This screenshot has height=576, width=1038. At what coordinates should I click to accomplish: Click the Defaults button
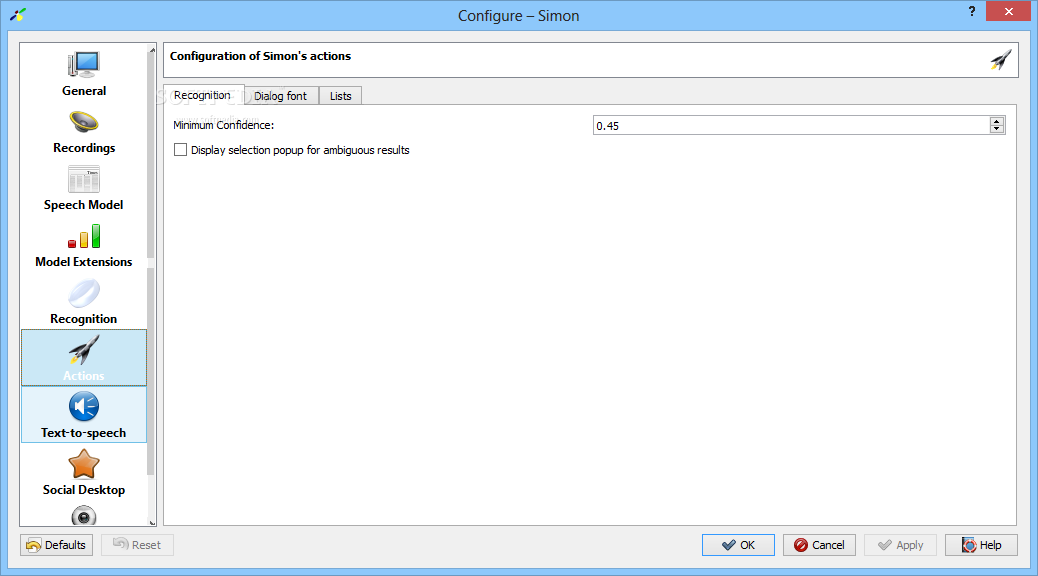click(56, 545)
